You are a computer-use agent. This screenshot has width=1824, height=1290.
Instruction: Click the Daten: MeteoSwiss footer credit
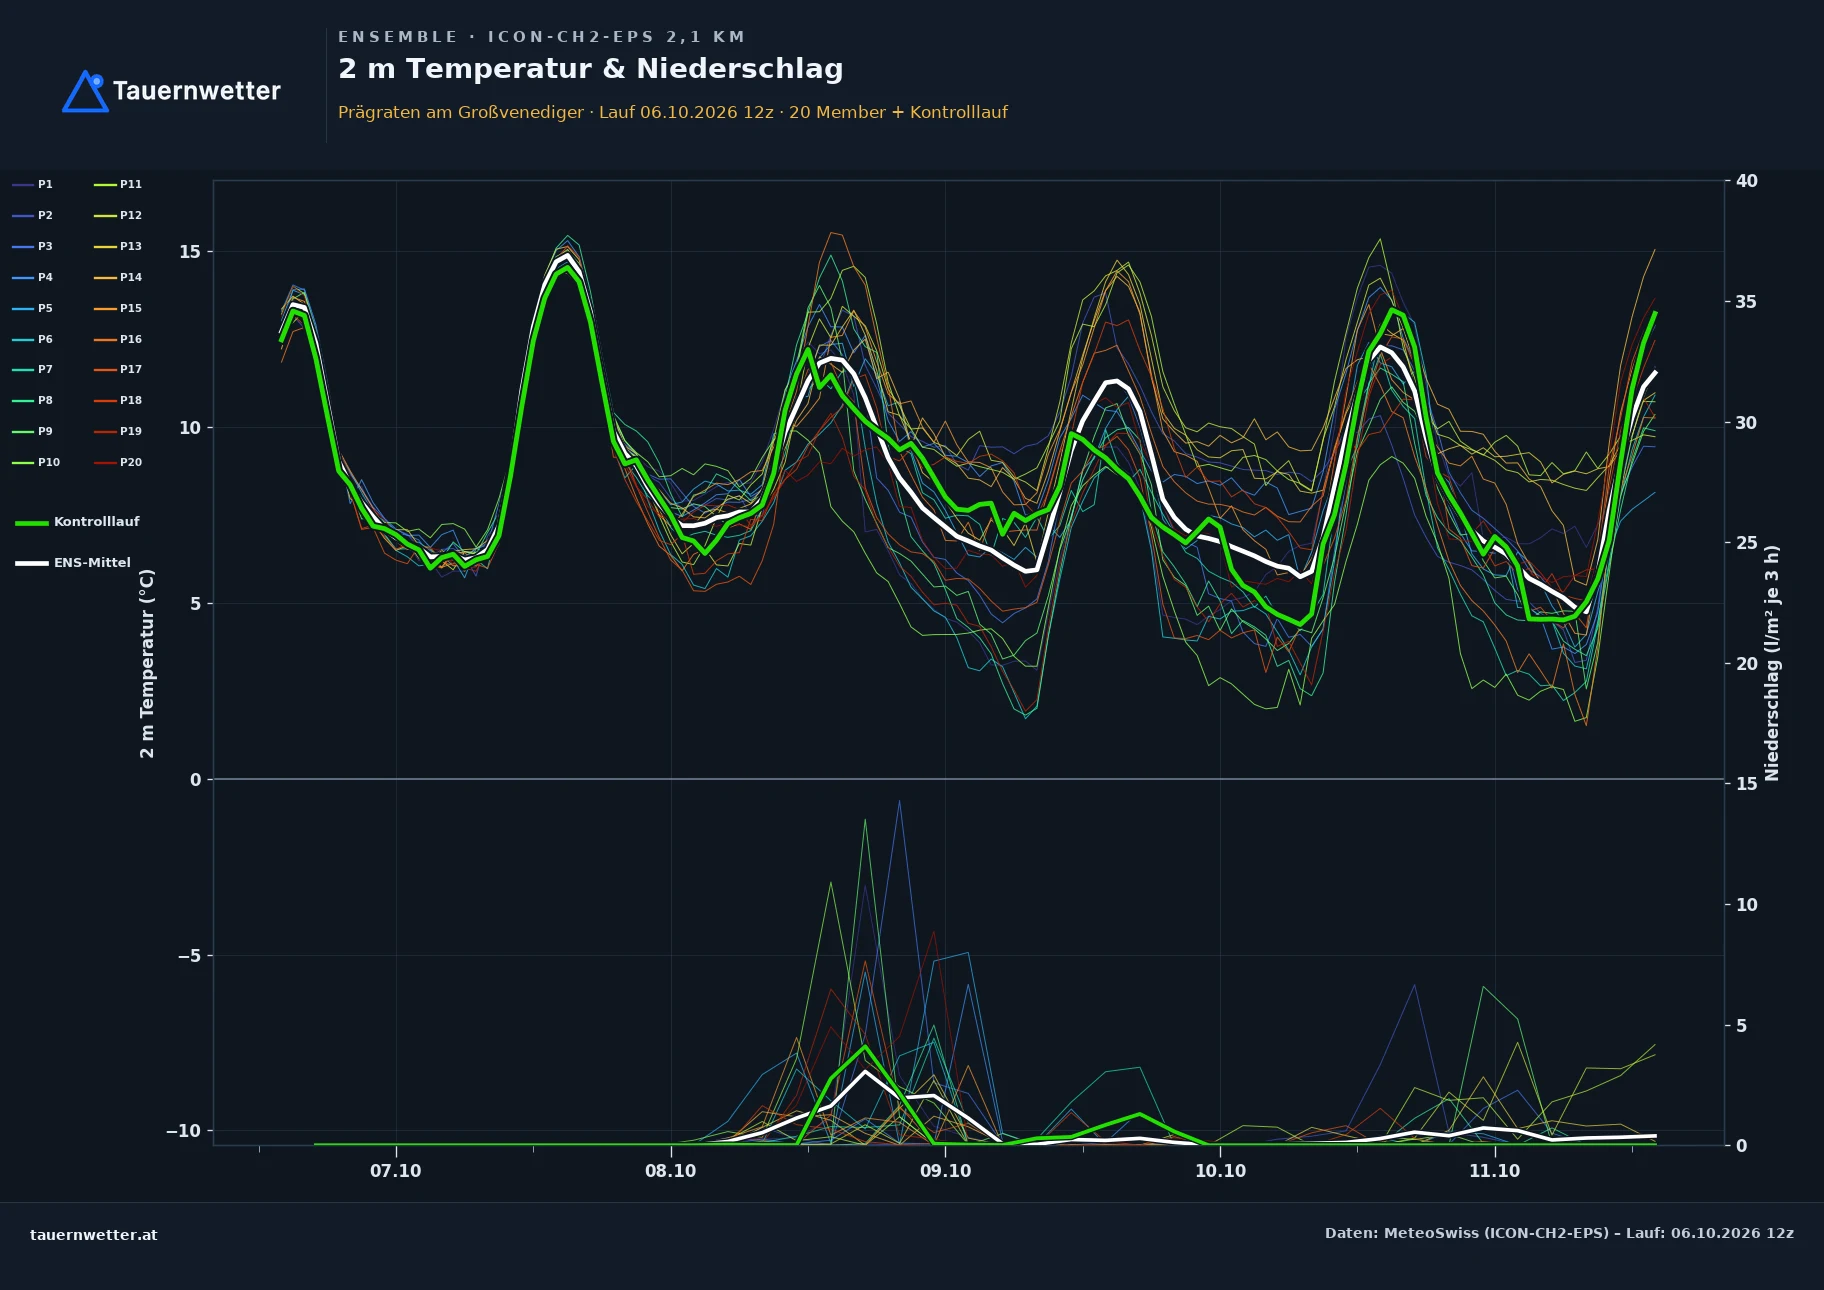click(x=1559, y=1233)
